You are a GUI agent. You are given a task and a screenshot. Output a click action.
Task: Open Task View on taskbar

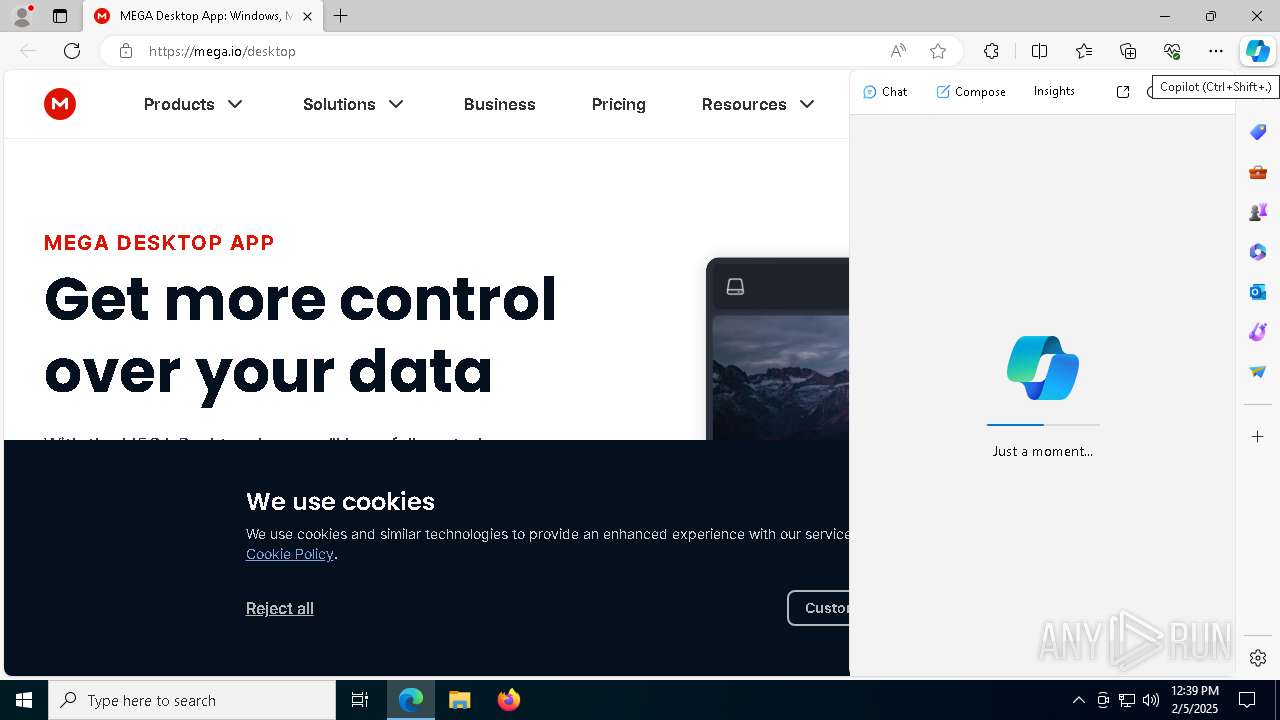pyautogui.click(x=360, y=700)
